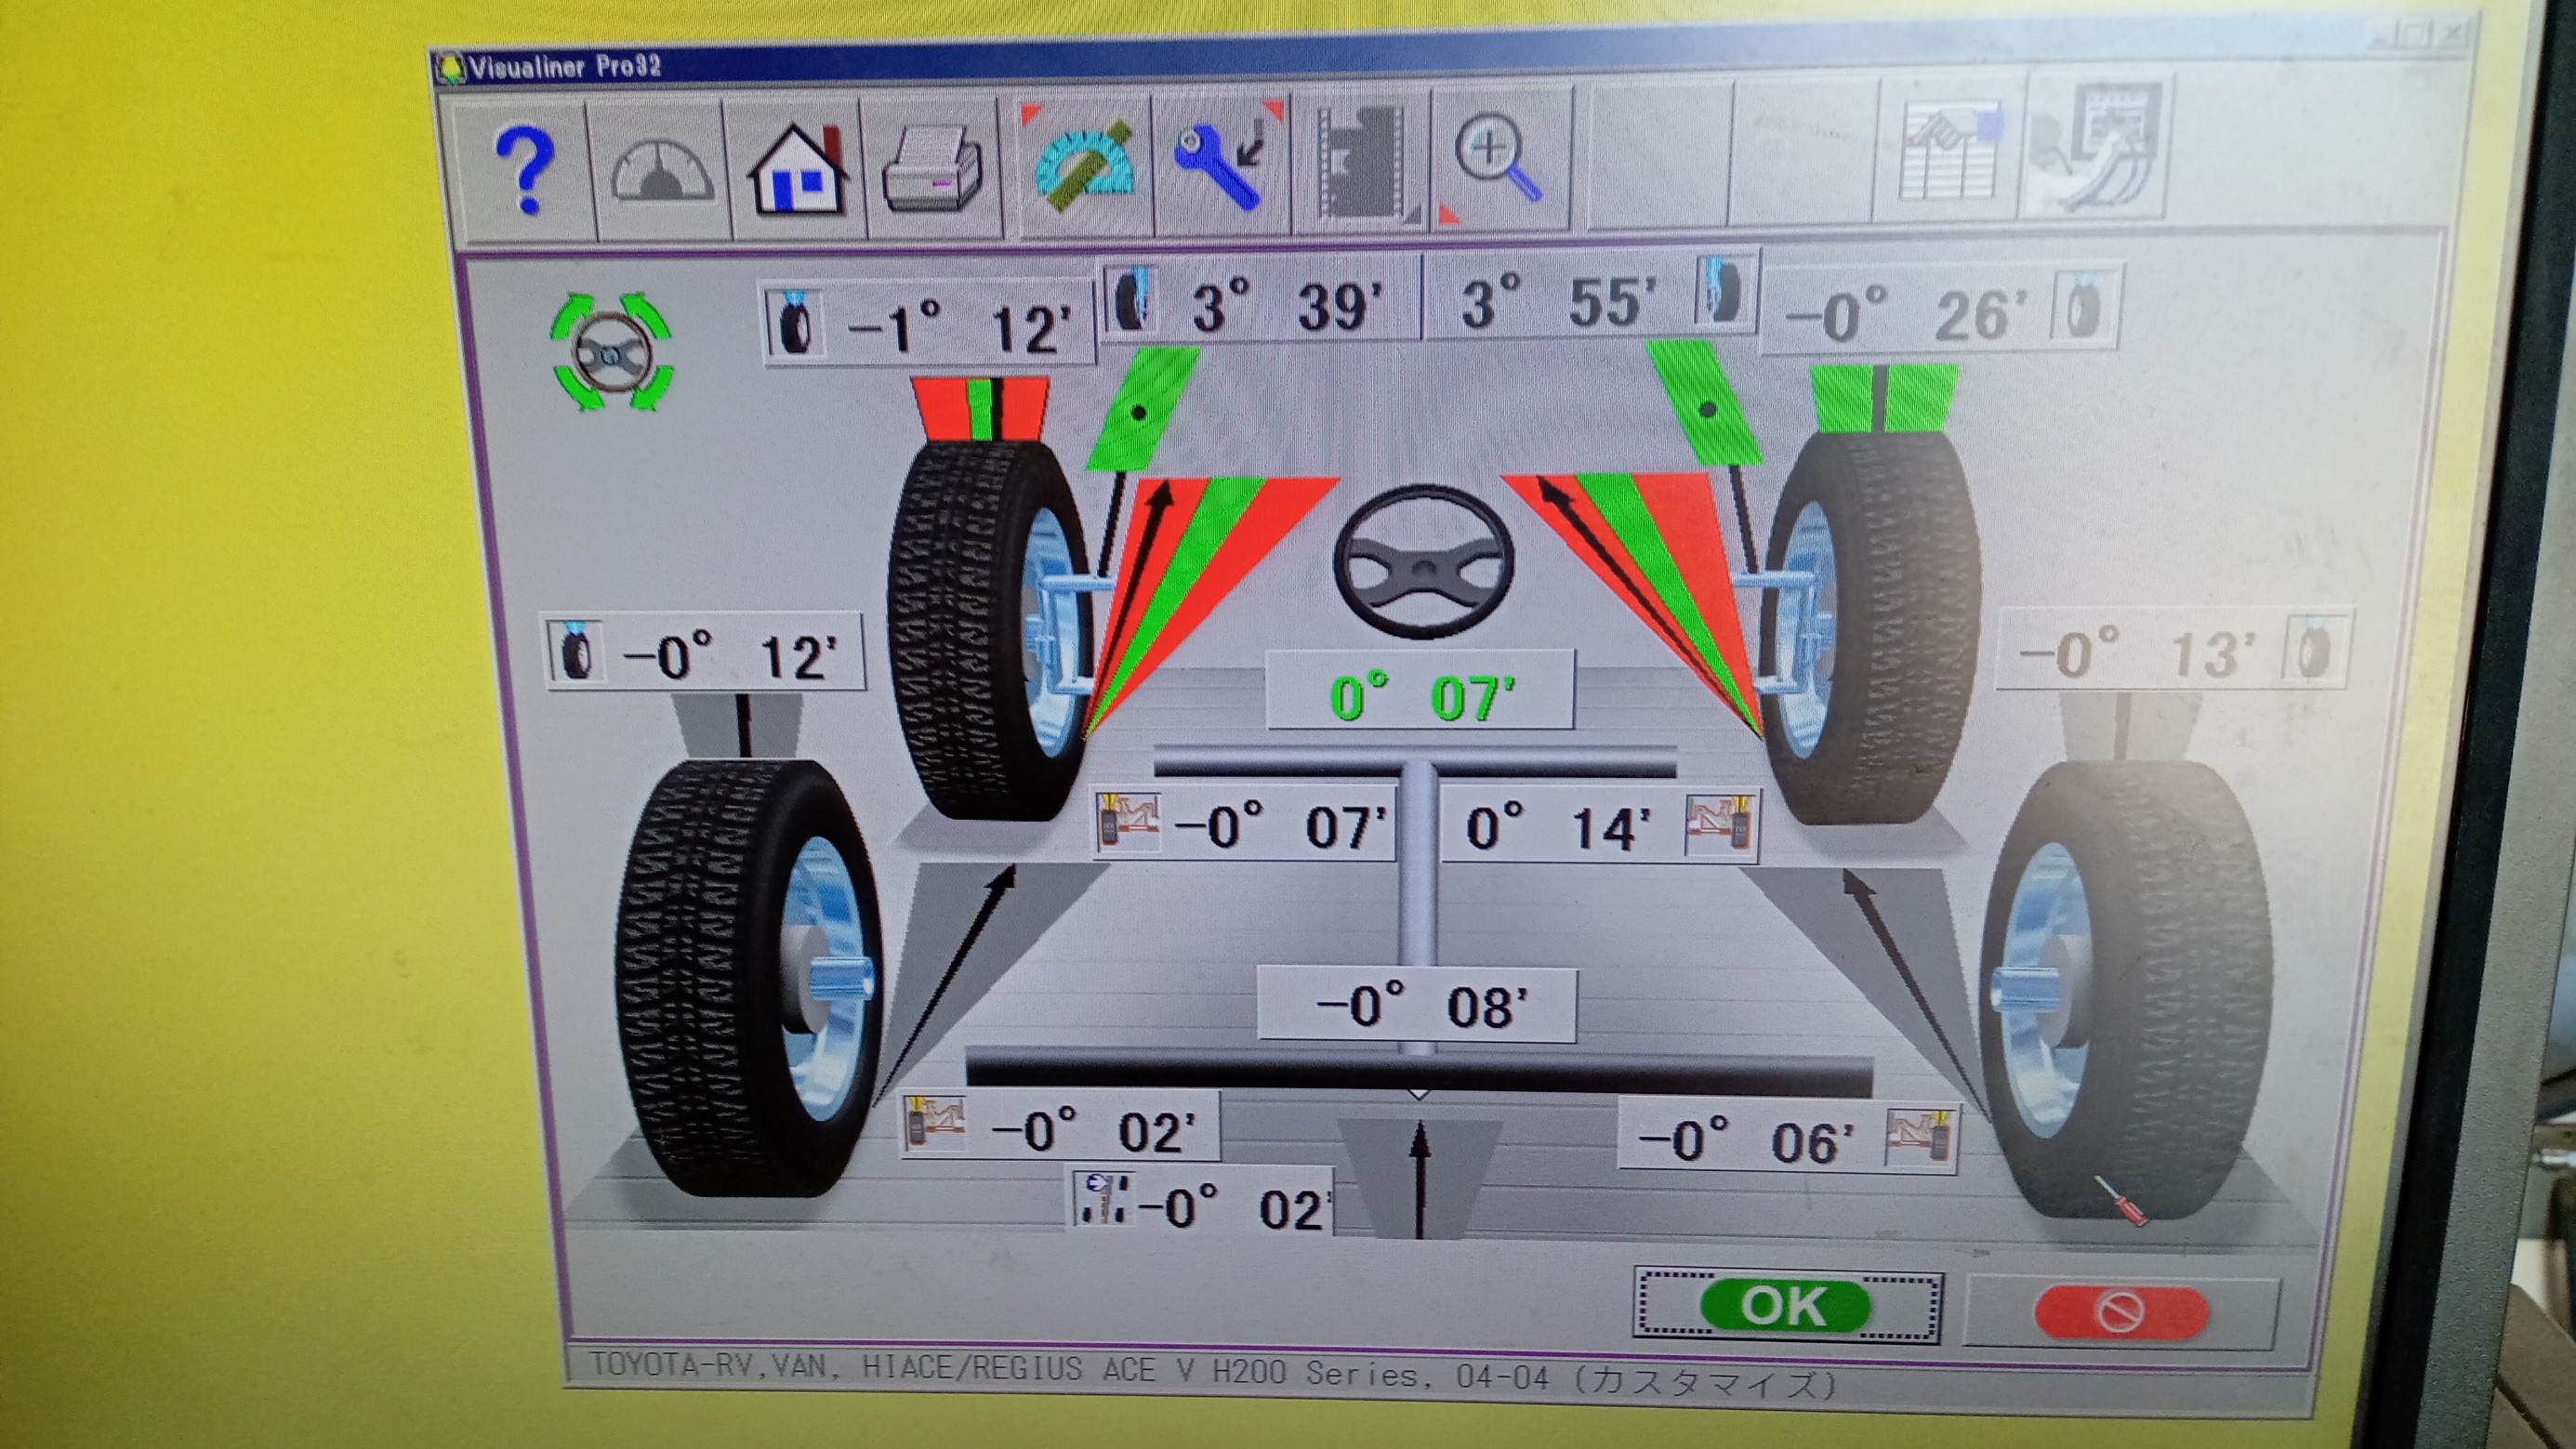Click the rear total toe -0° 08' box

pos(1418,1005)
